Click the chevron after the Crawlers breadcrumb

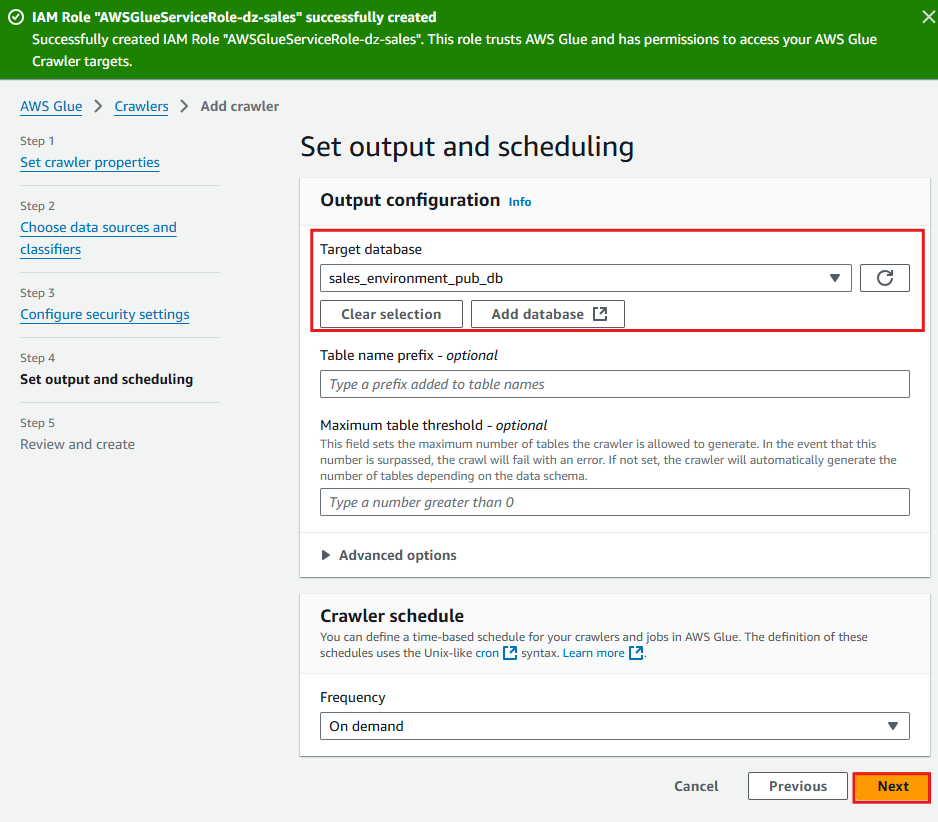184,106
